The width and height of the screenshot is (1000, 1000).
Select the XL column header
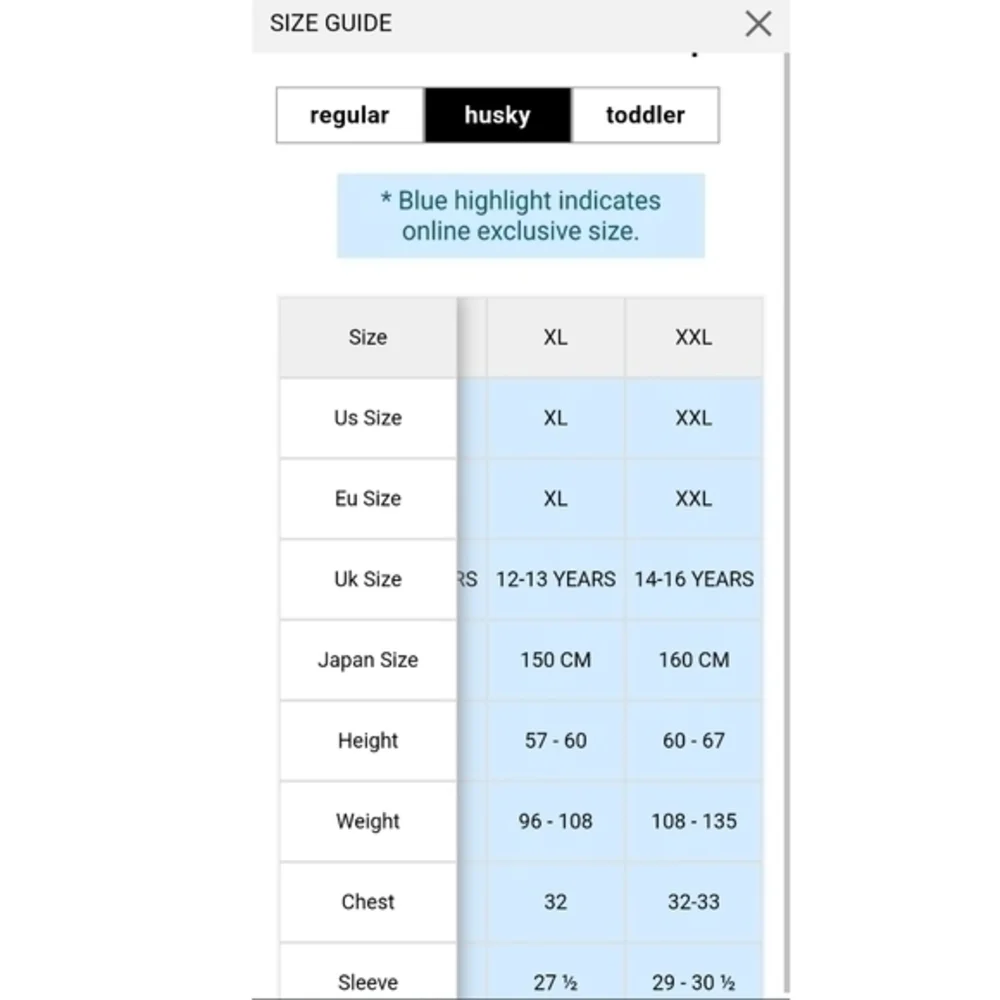[x=555, y=337]
